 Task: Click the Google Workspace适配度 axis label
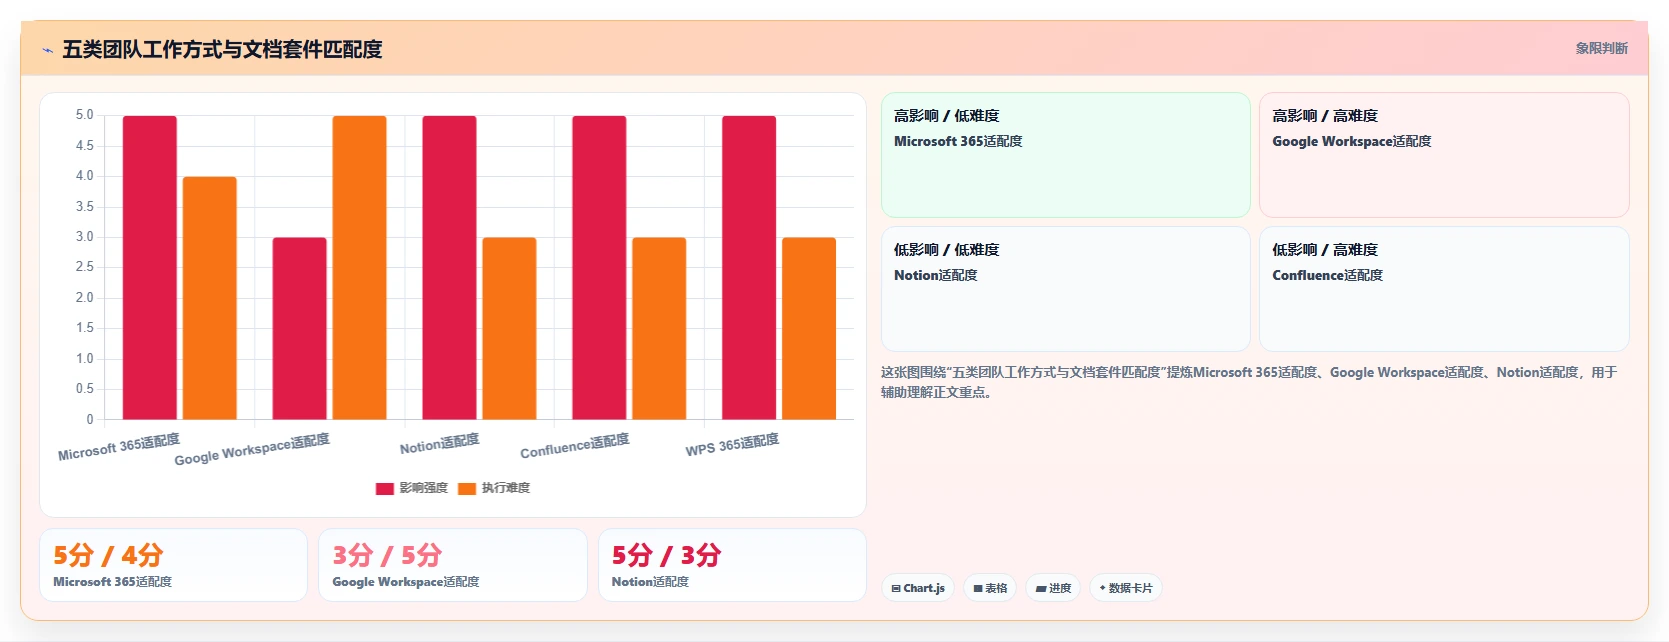pyautogui.click(x=252, y=450)
